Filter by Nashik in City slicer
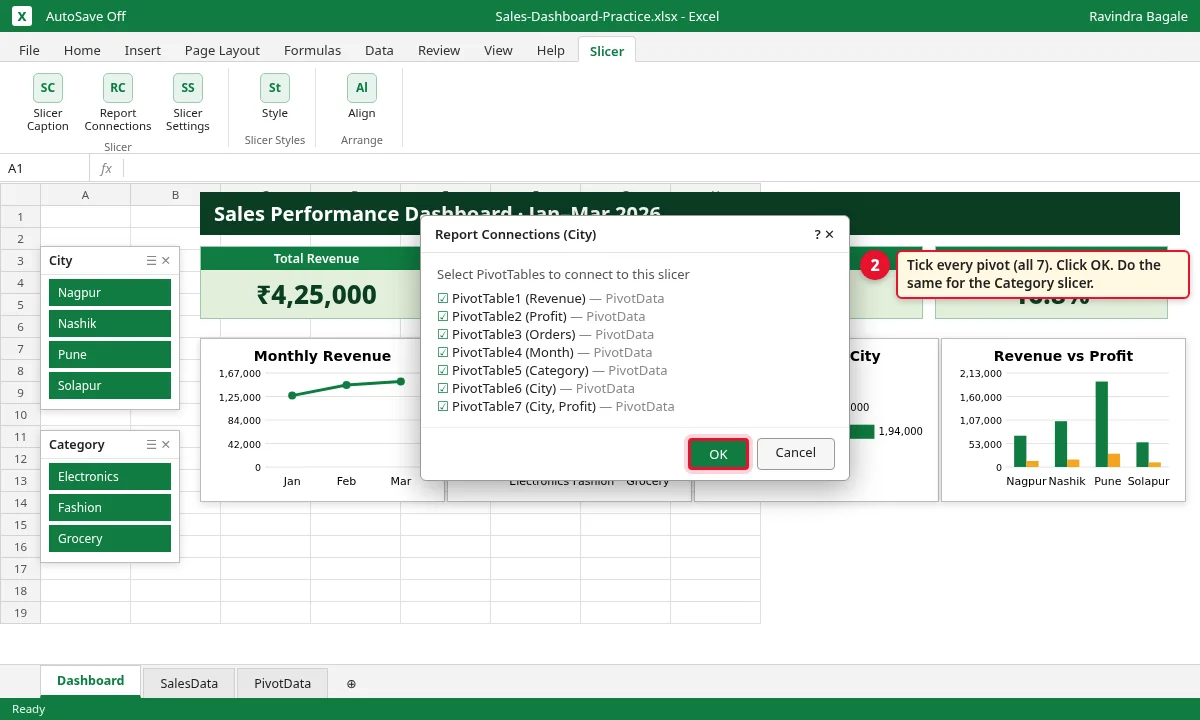The height and width of the screenshot is (720, 1200). (x=110, y=324)
